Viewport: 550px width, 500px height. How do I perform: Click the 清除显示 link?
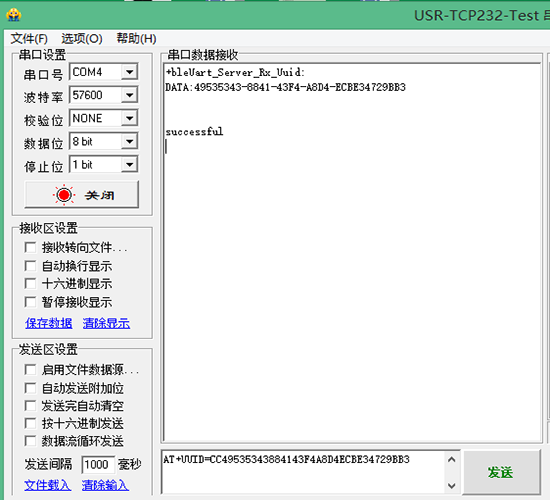(x=106, y=324)
